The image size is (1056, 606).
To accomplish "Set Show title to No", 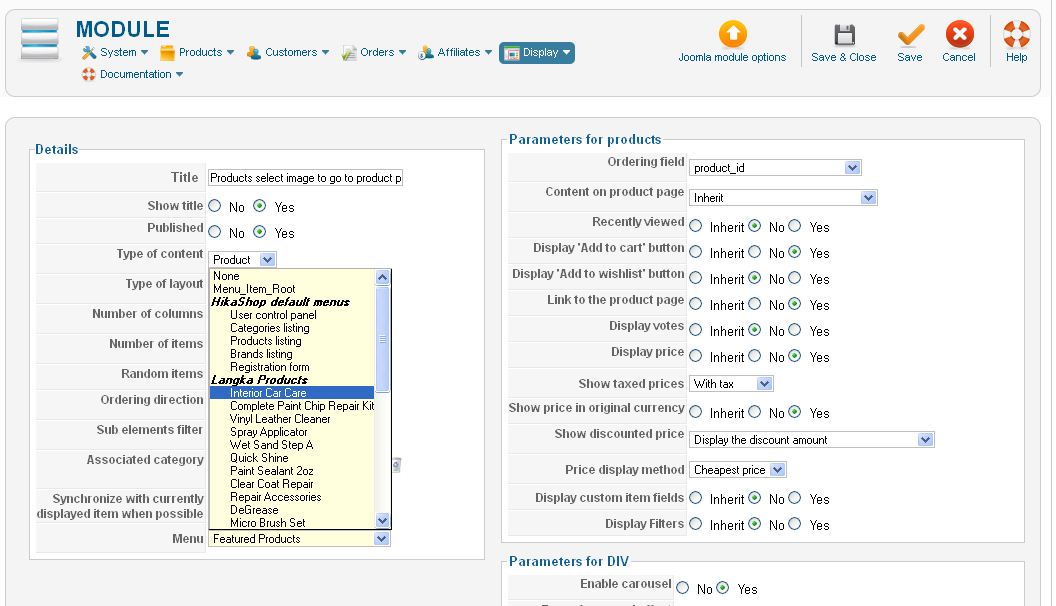I will tap(215, 206).
